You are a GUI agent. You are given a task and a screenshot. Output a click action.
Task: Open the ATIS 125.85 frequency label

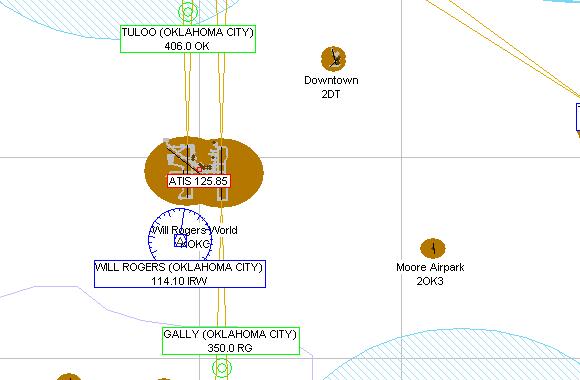(x=199, y=181)
